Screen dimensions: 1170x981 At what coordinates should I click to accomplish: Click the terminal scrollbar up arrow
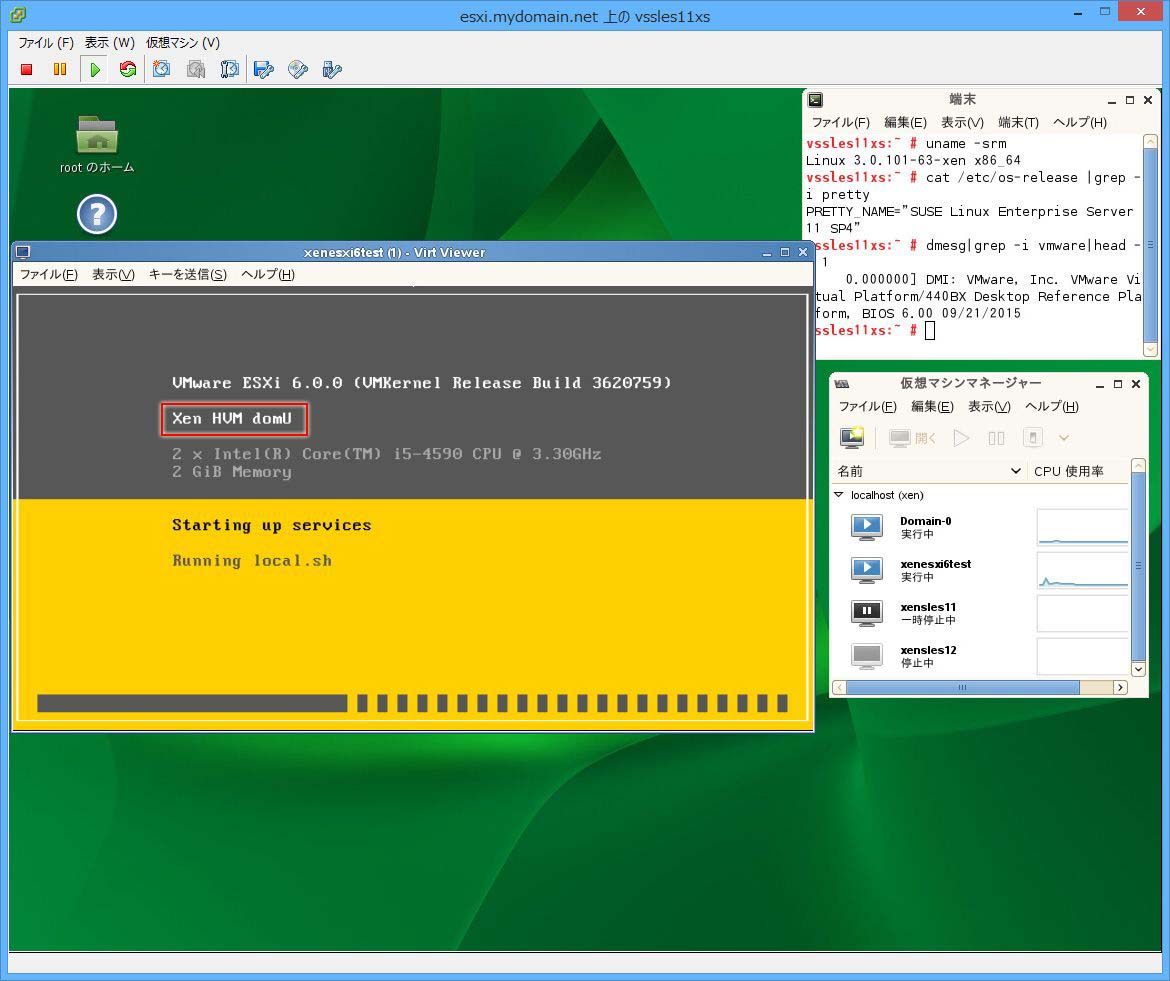pyautogui.click(x=1150, y=142)
